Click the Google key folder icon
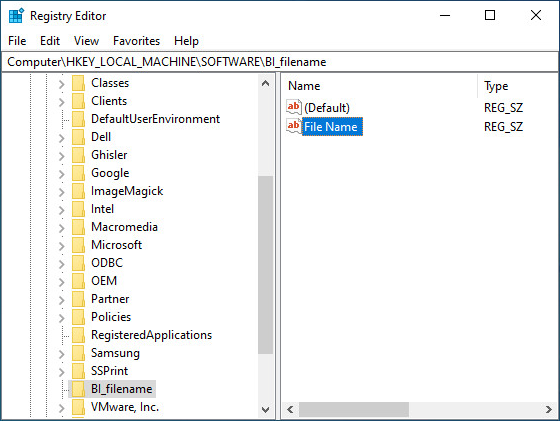 click(78, 173)
